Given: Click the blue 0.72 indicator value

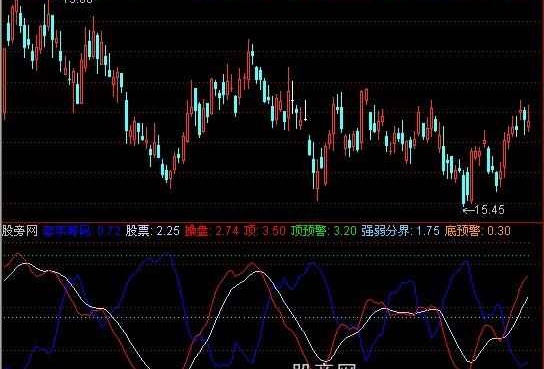Looking at the screenshot, I should tap(109, 231).
